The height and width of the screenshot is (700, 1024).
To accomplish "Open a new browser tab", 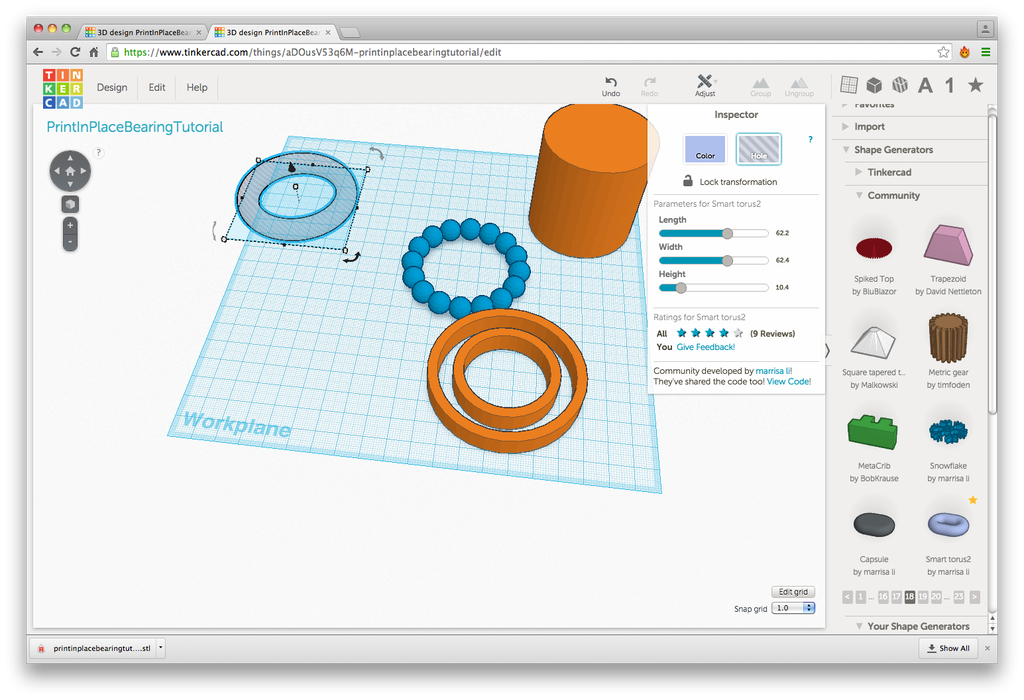I will pos(350,32).
